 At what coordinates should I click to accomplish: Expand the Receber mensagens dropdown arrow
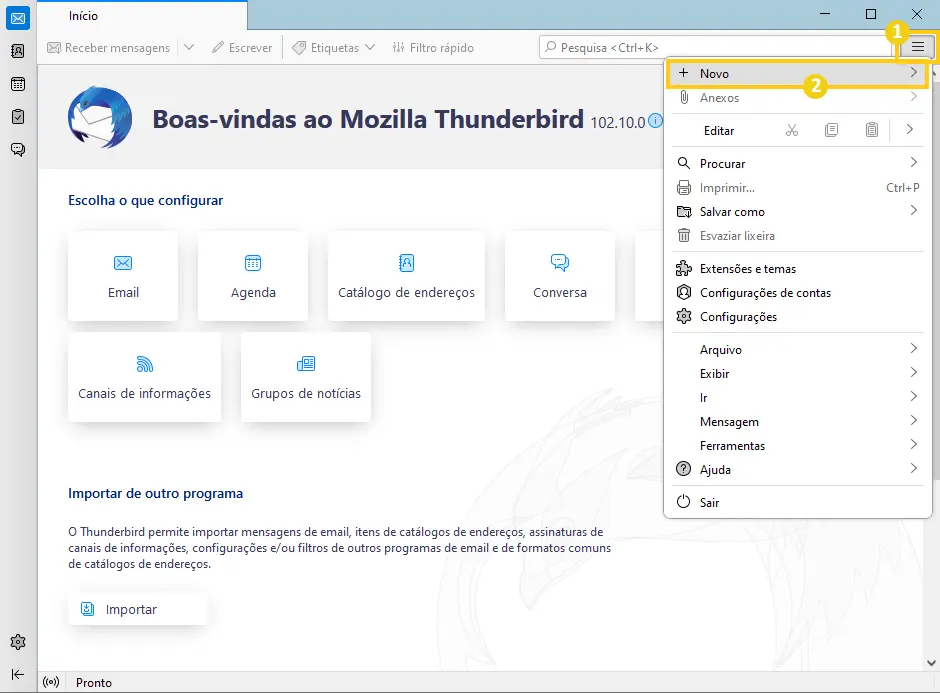pos(189,47)
